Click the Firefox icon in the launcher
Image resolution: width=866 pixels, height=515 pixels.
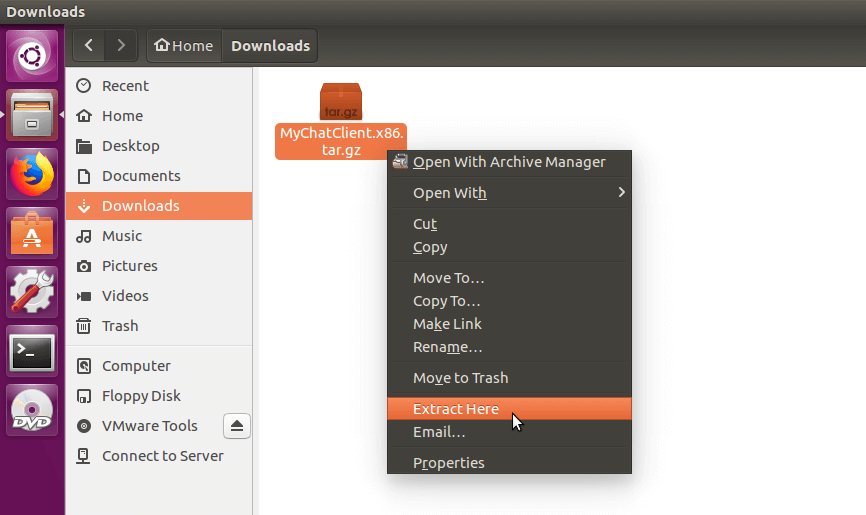coord(32,174)
